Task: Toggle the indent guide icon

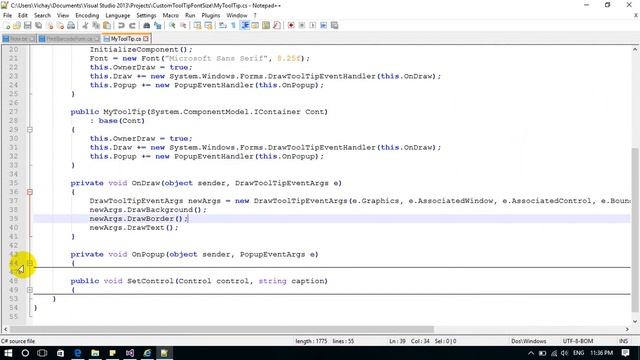Action: [244, 25]
